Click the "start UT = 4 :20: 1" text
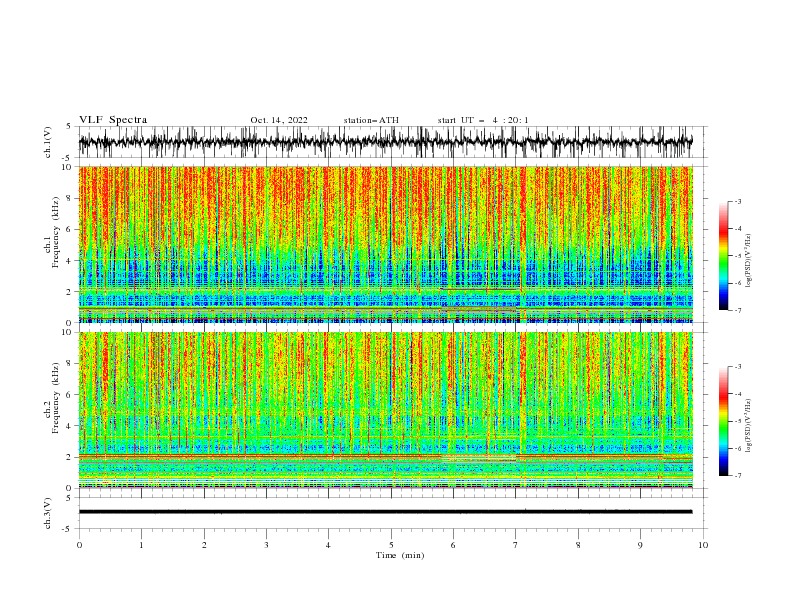The width and height of the screenshot is (792, 612). (x=483, y=120)
